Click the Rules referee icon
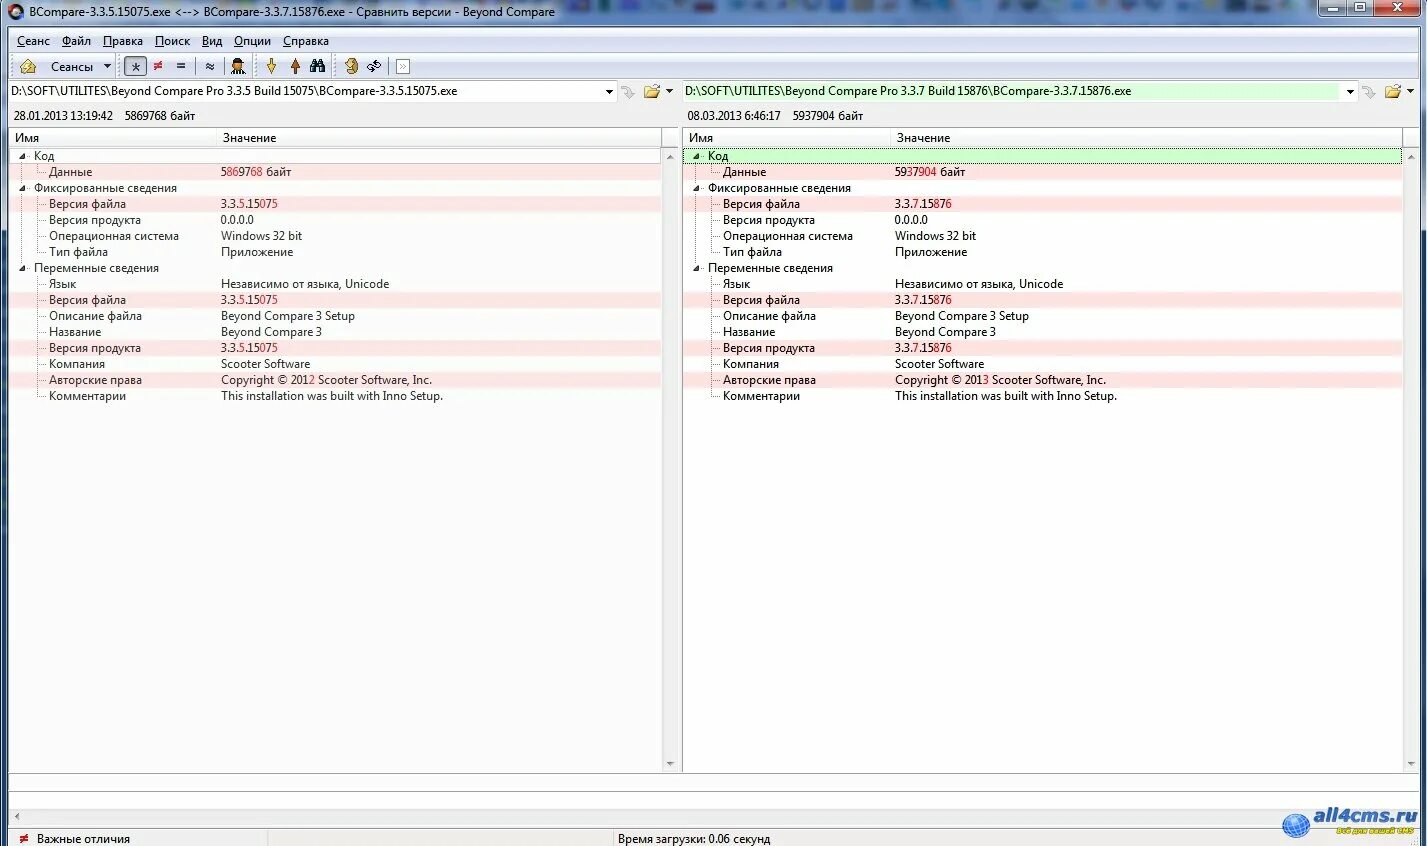 [238, 67]
